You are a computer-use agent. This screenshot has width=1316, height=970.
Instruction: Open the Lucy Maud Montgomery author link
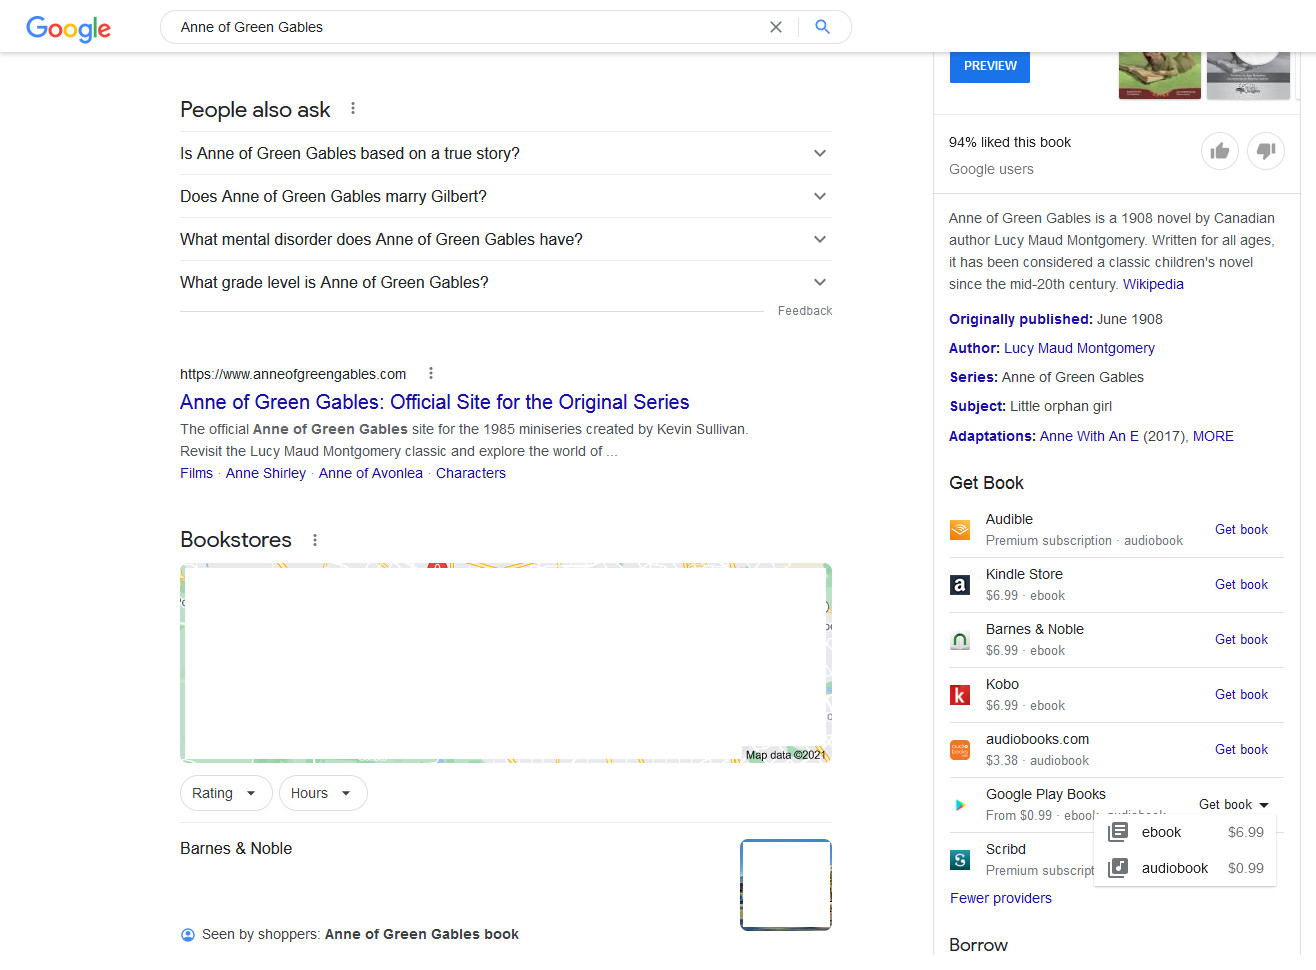pyautogui.click(x=1079, y=348)
